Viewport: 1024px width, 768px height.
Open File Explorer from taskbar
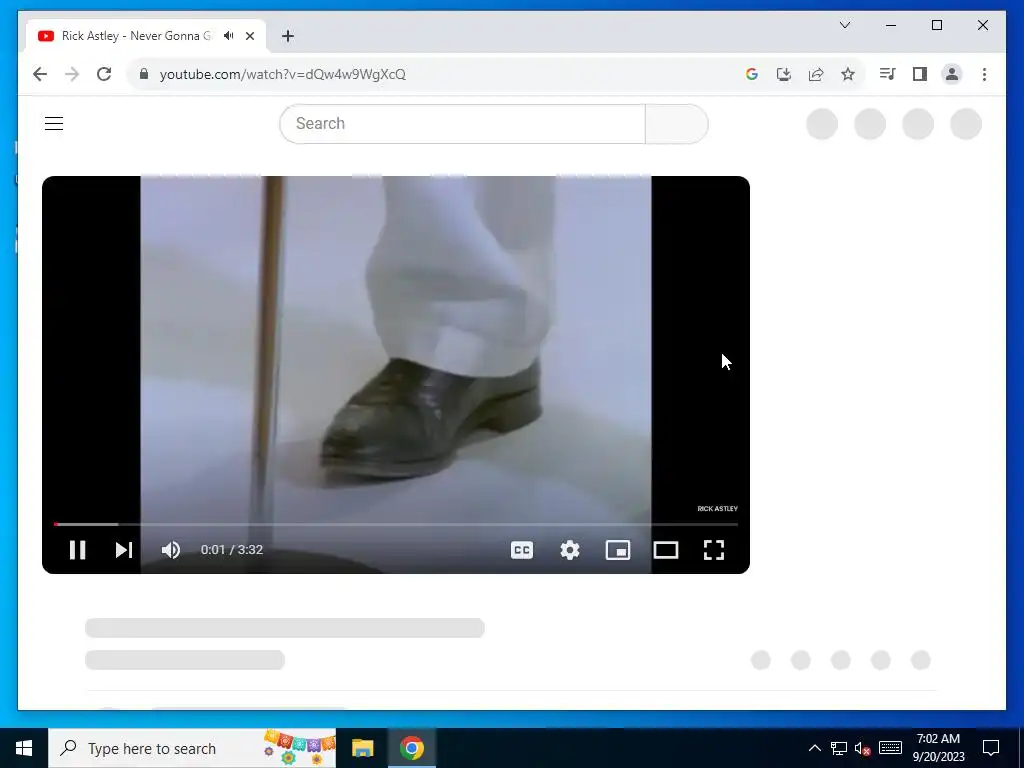362,748
